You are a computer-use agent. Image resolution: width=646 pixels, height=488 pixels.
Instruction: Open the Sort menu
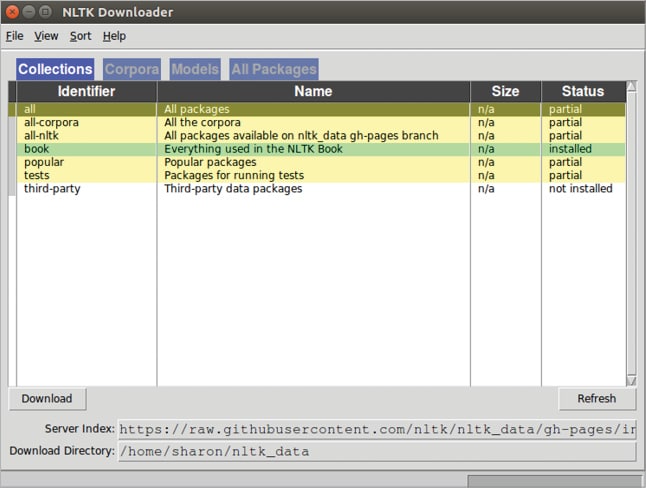coord(80,36)
